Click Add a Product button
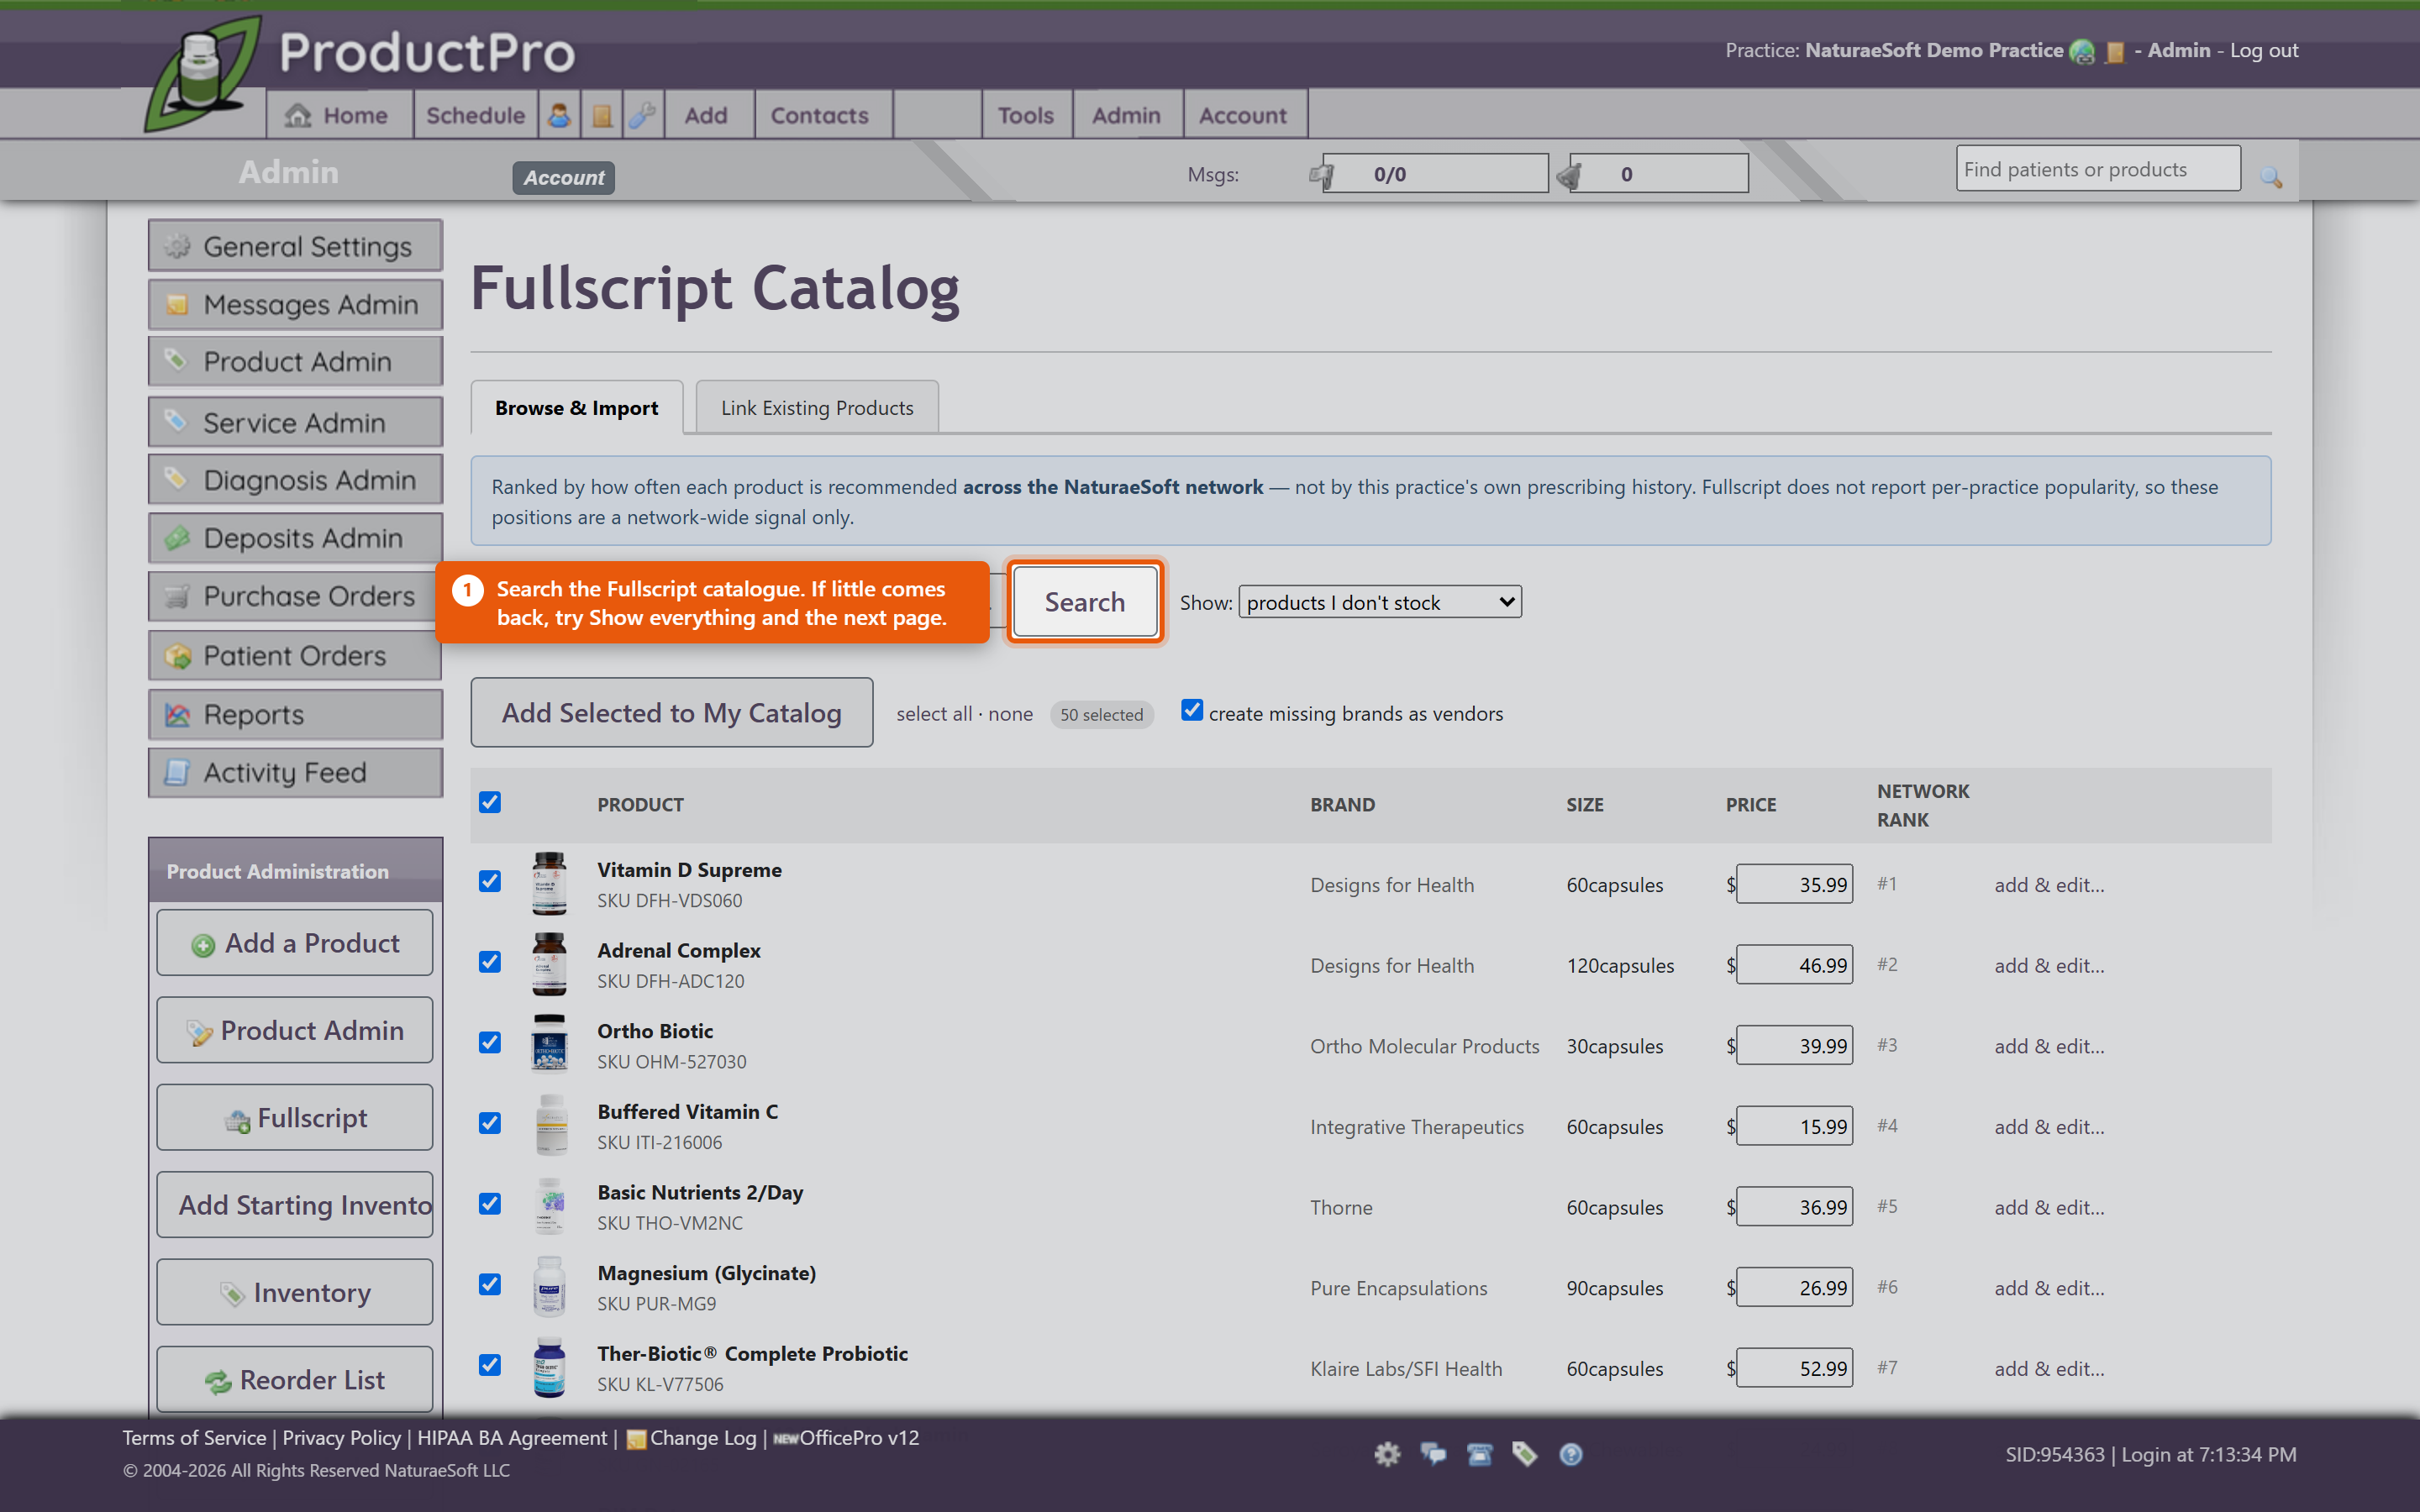The image size is (2420, 1512). coord(295,943)
